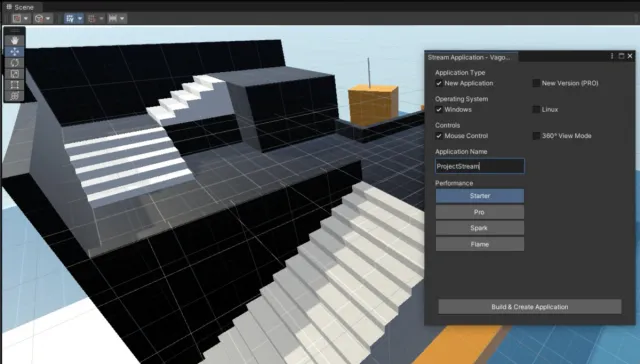This screenshot has height=364, width=640.
Task: Click the Performance section label
Action: [454, 183]
